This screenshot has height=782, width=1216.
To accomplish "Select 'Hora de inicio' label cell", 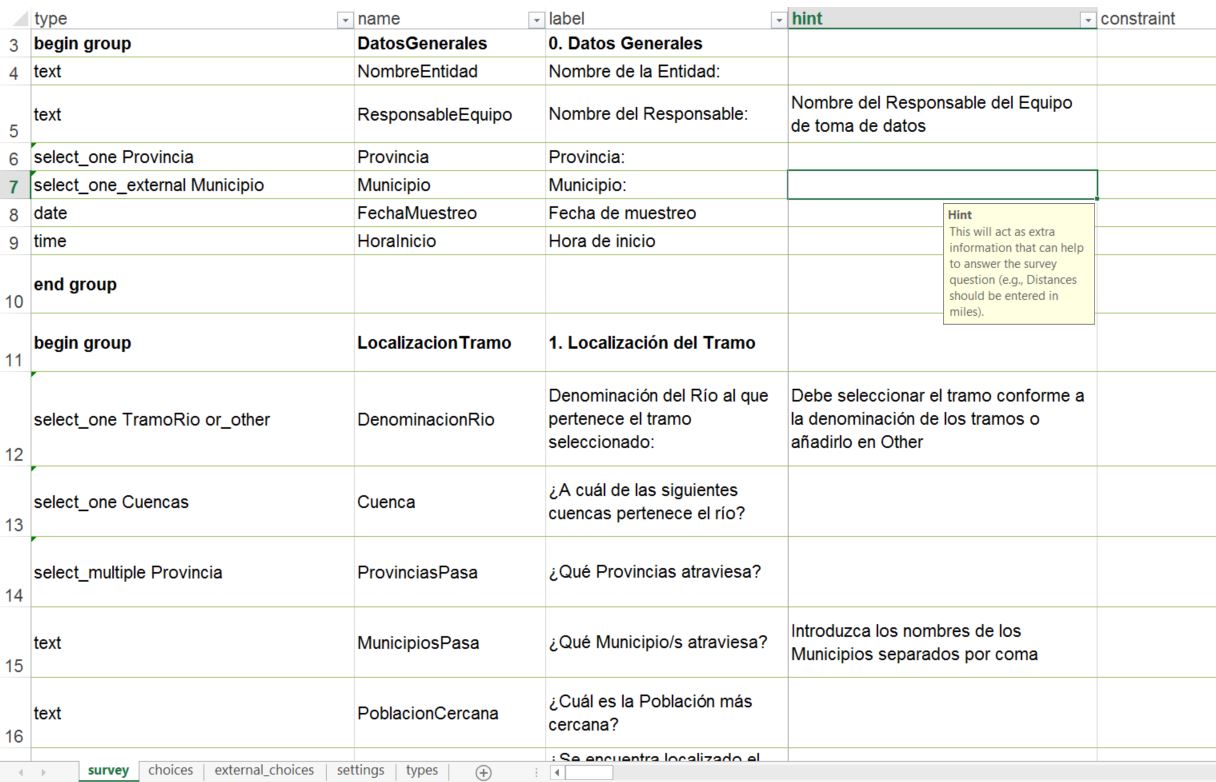I will coord(667,241).
